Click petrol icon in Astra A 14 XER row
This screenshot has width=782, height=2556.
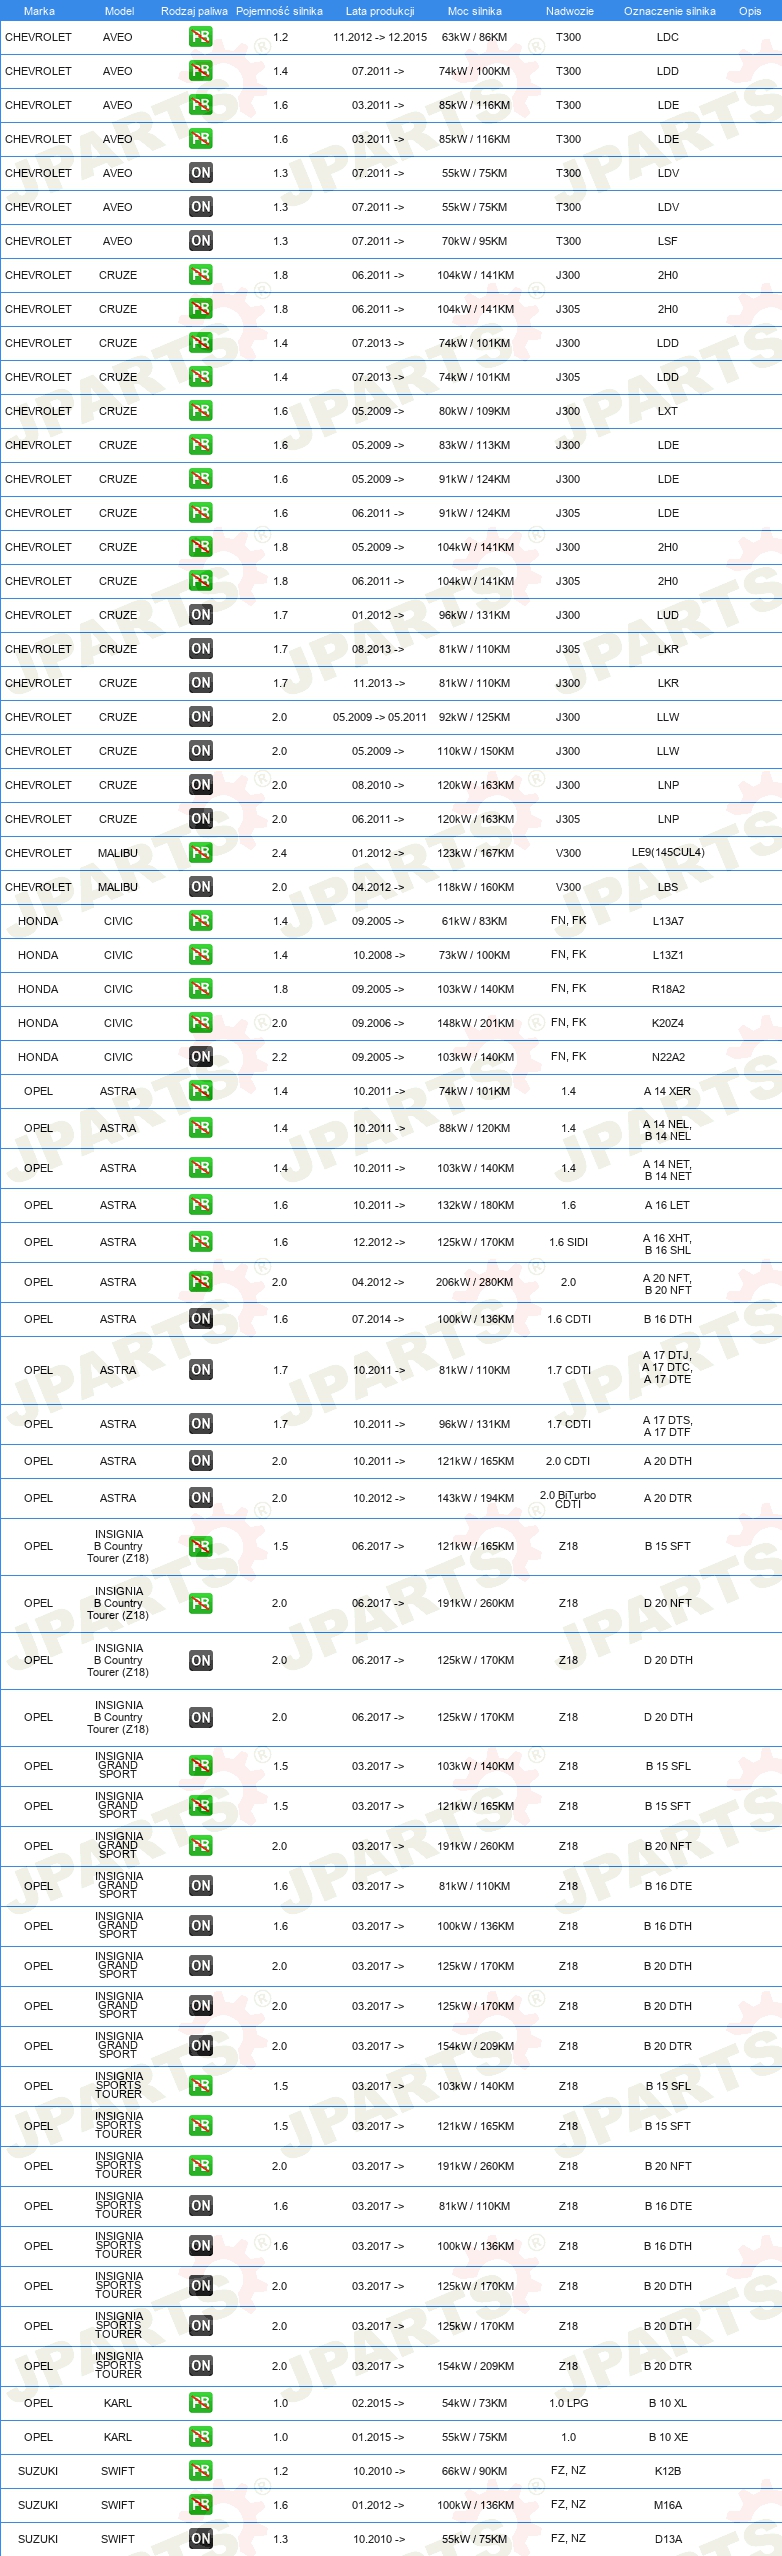tap(200, 1091)
